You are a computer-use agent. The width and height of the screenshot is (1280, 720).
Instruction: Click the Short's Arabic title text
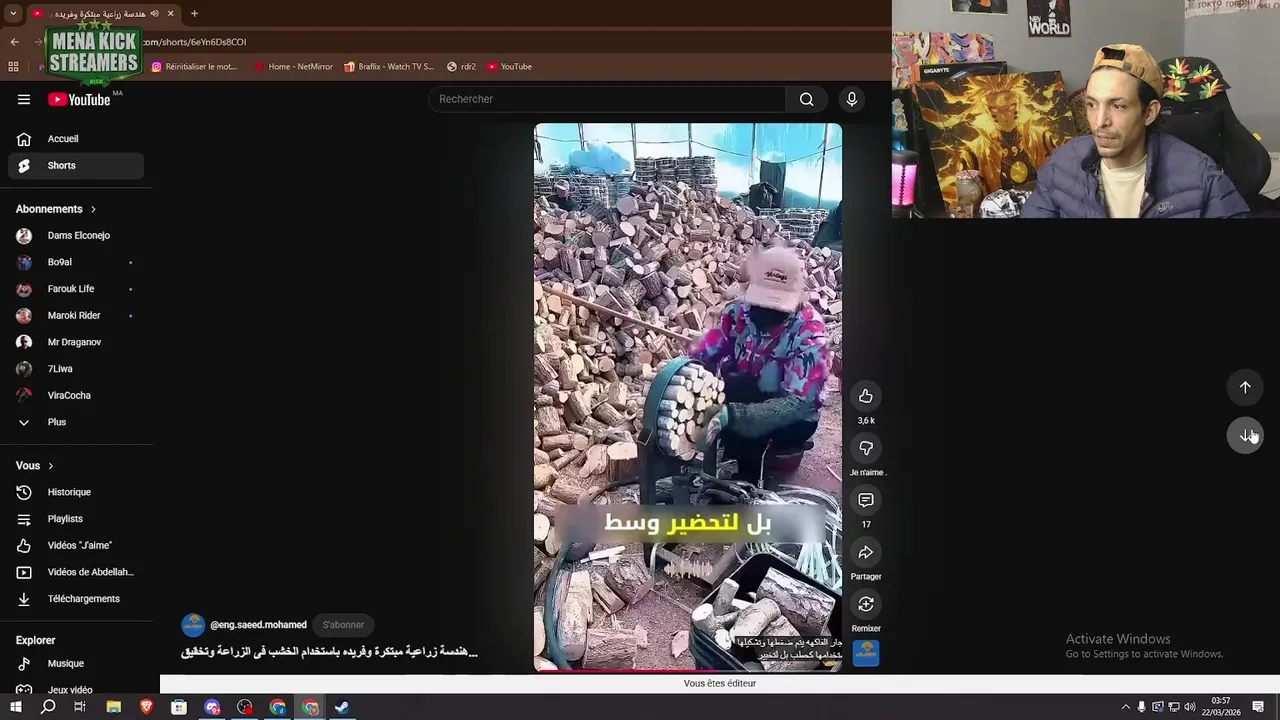329,652
